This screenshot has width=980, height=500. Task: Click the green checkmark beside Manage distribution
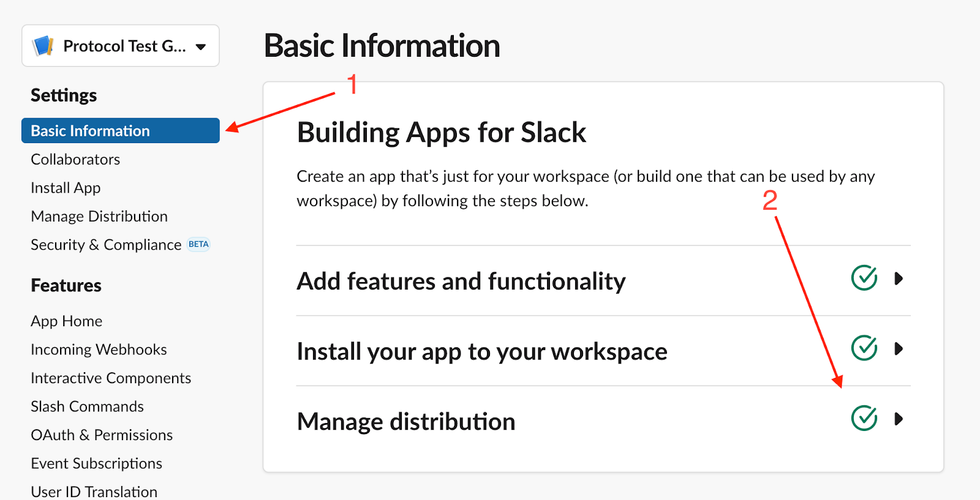click(x=863, y=419)
